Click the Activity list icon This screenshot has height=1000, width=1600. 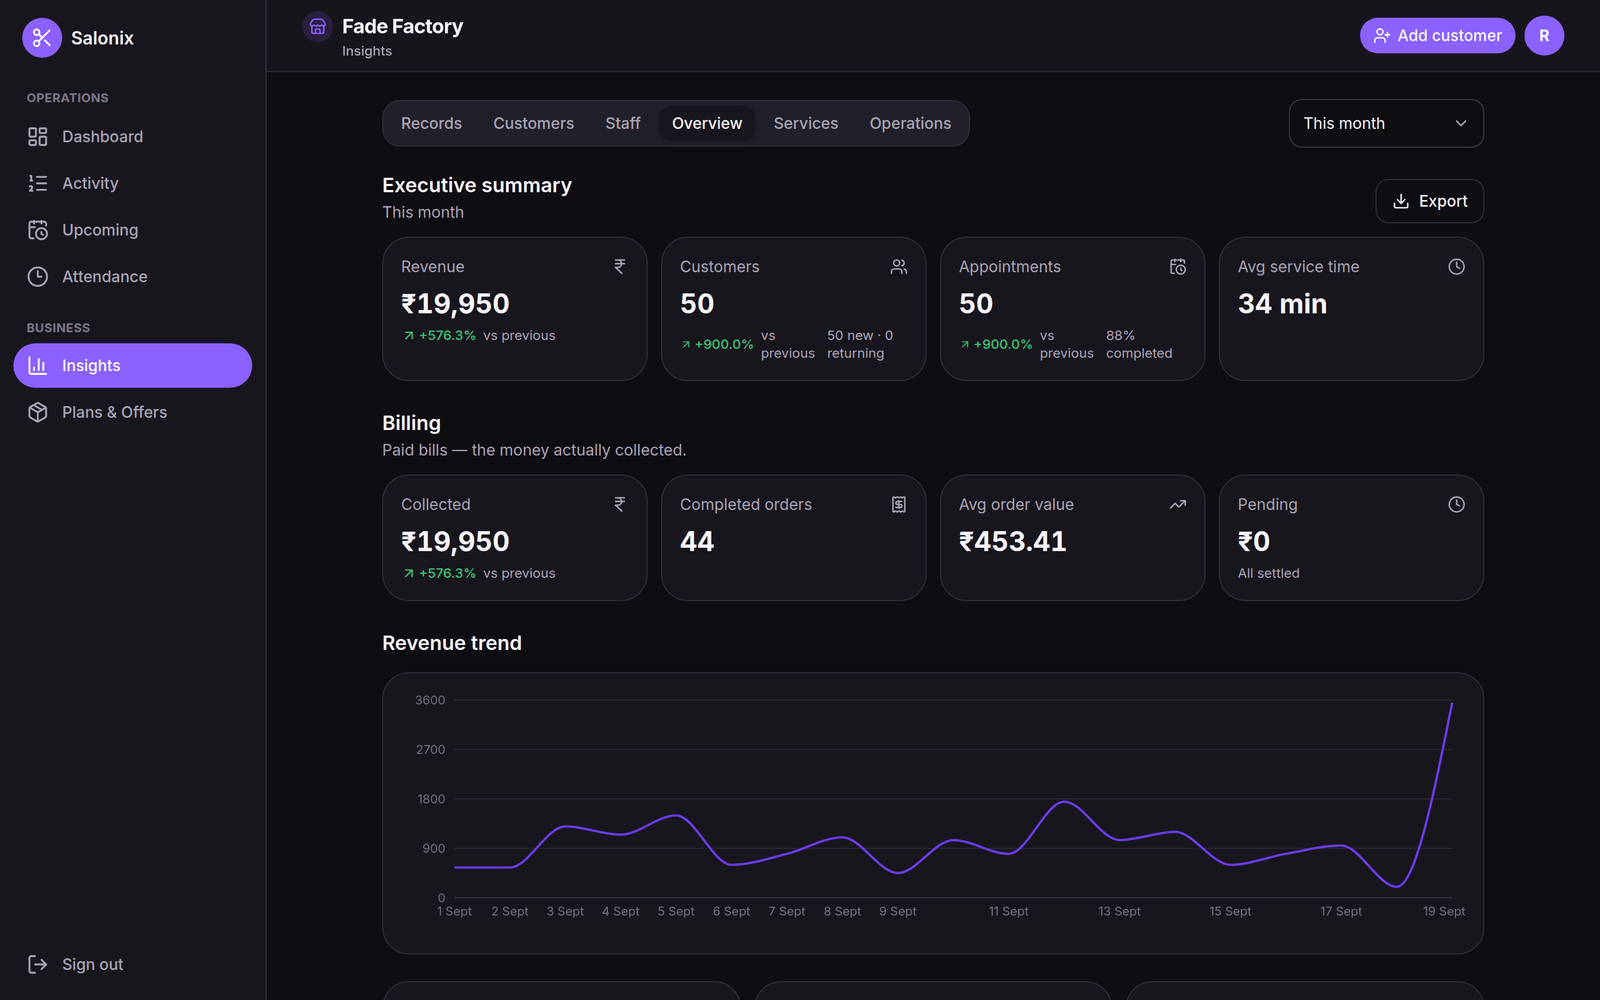(x=38, y=183)
